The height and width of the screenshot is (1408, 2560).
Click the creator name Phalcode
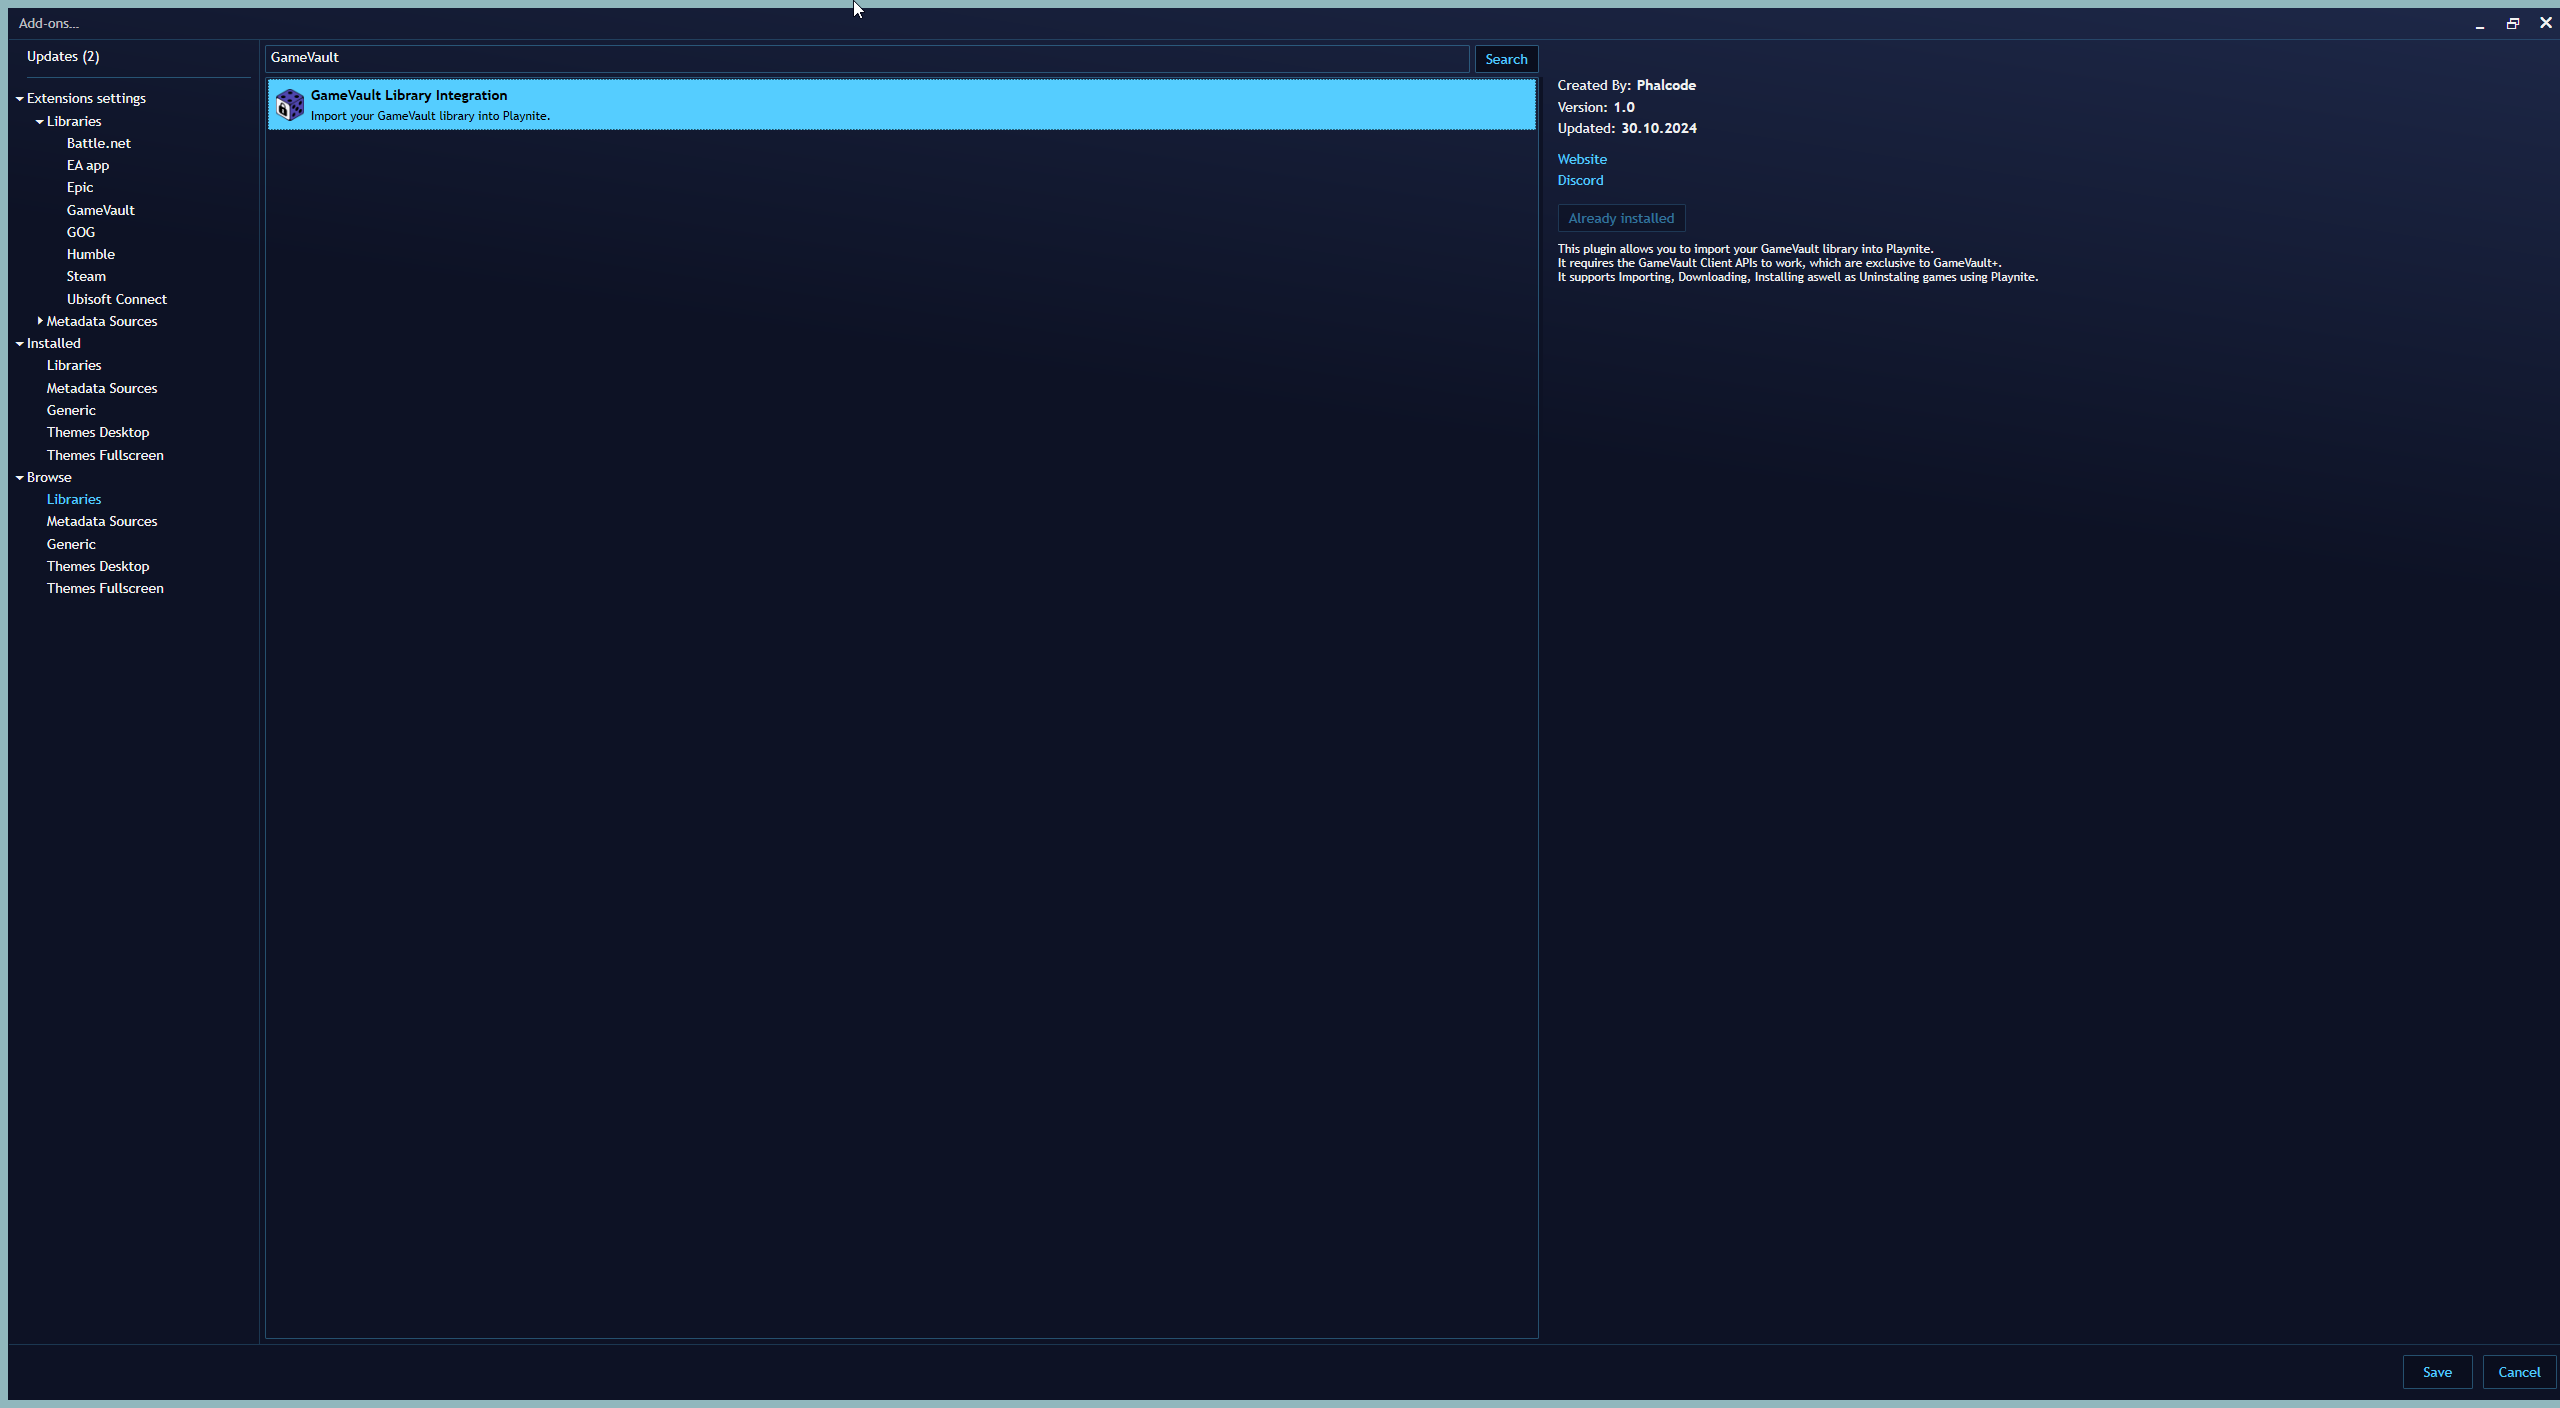coord(1666,85)
